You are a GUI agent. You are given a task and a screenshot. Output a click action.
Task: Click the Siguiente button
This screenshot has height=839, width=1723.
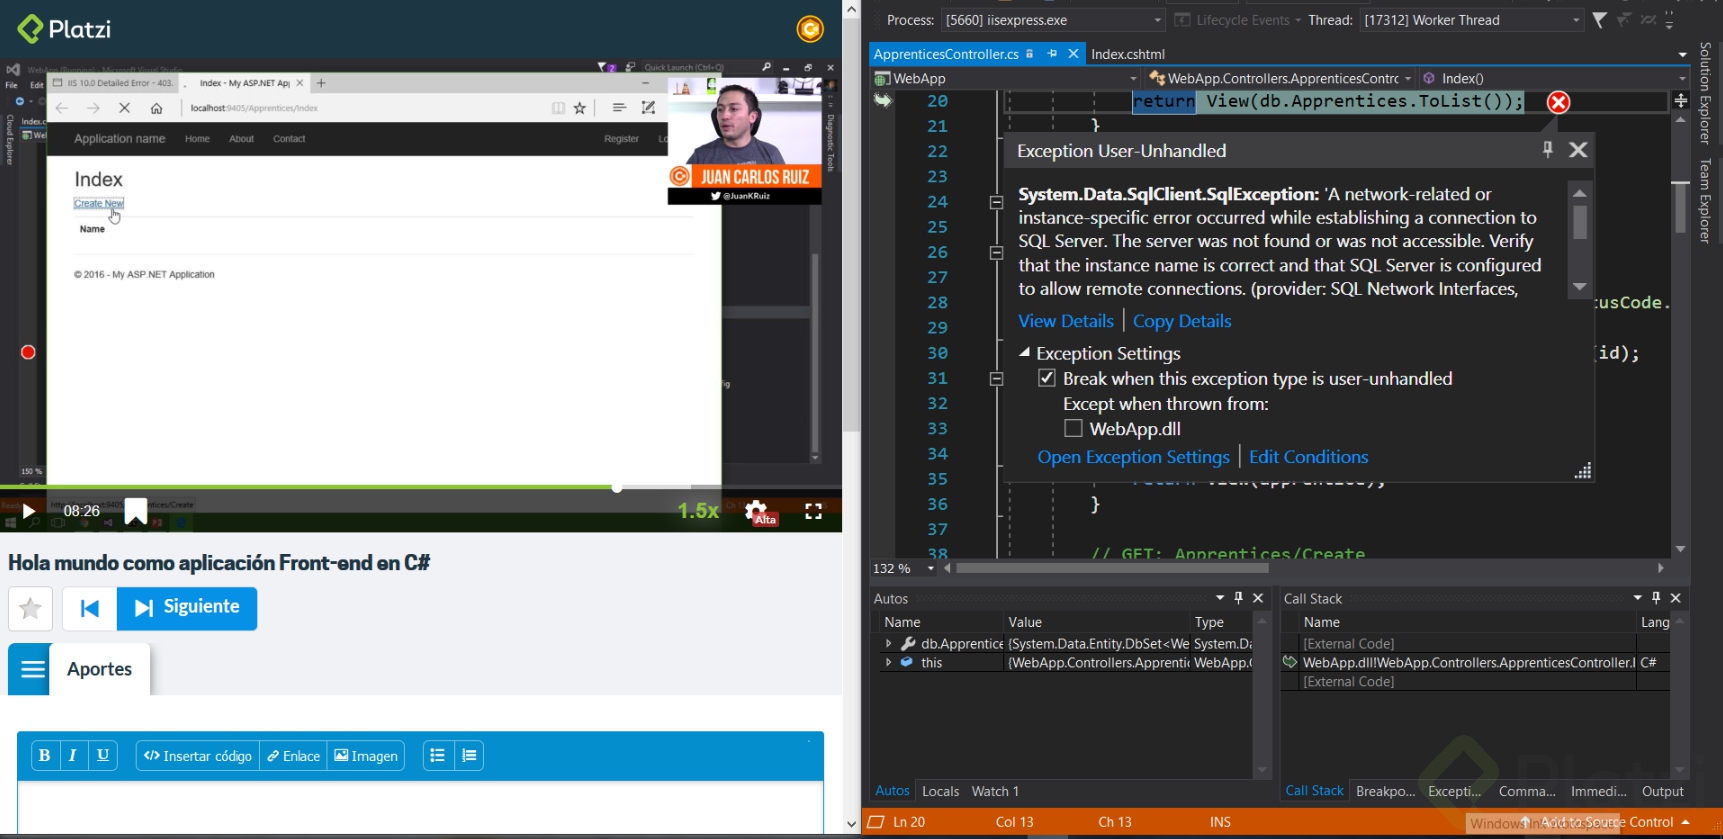187,608
